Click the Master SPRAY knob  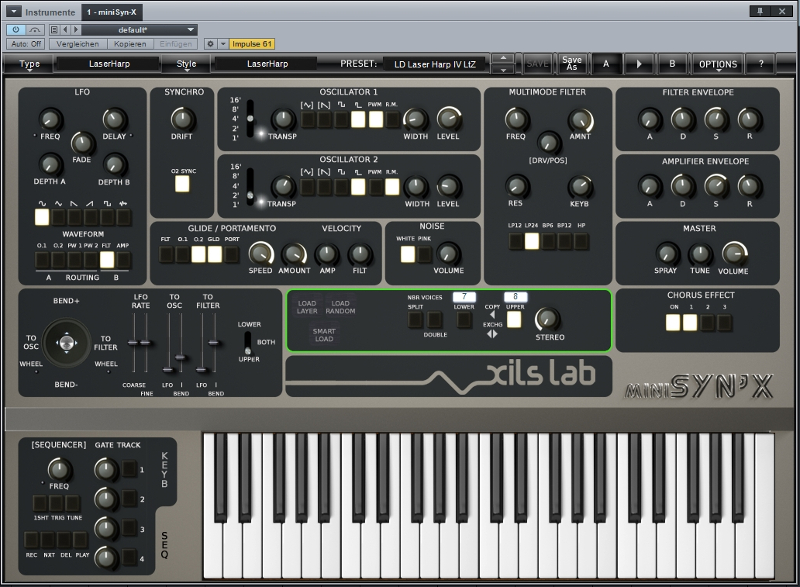point(666,253)
